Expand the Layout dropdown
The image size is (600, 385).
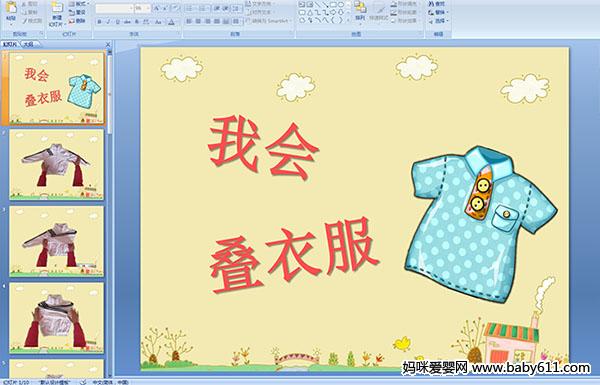point(79,4)
